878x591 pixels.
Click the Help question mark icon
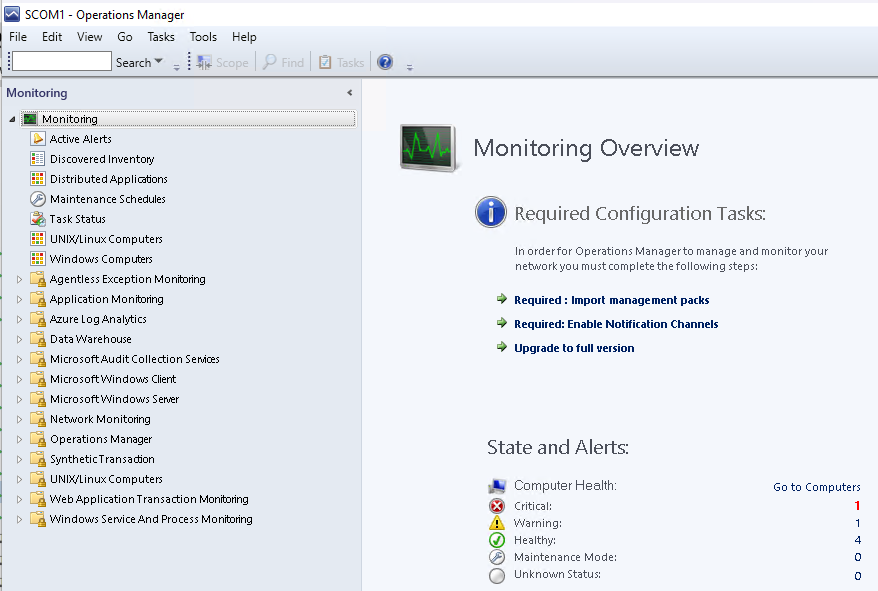[385, 62]
